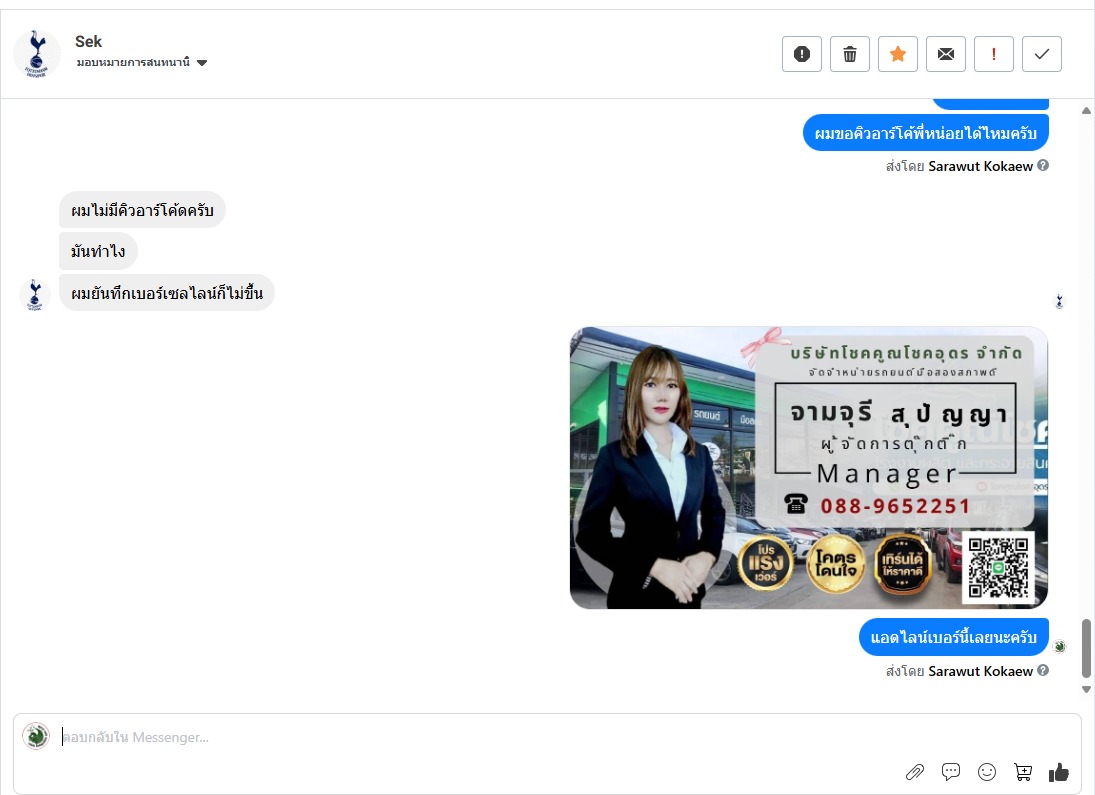The width and height of the screenshot is (1095, 795).
Task: Toggle the orange star follow-up flag
Action: coord(898,54)
